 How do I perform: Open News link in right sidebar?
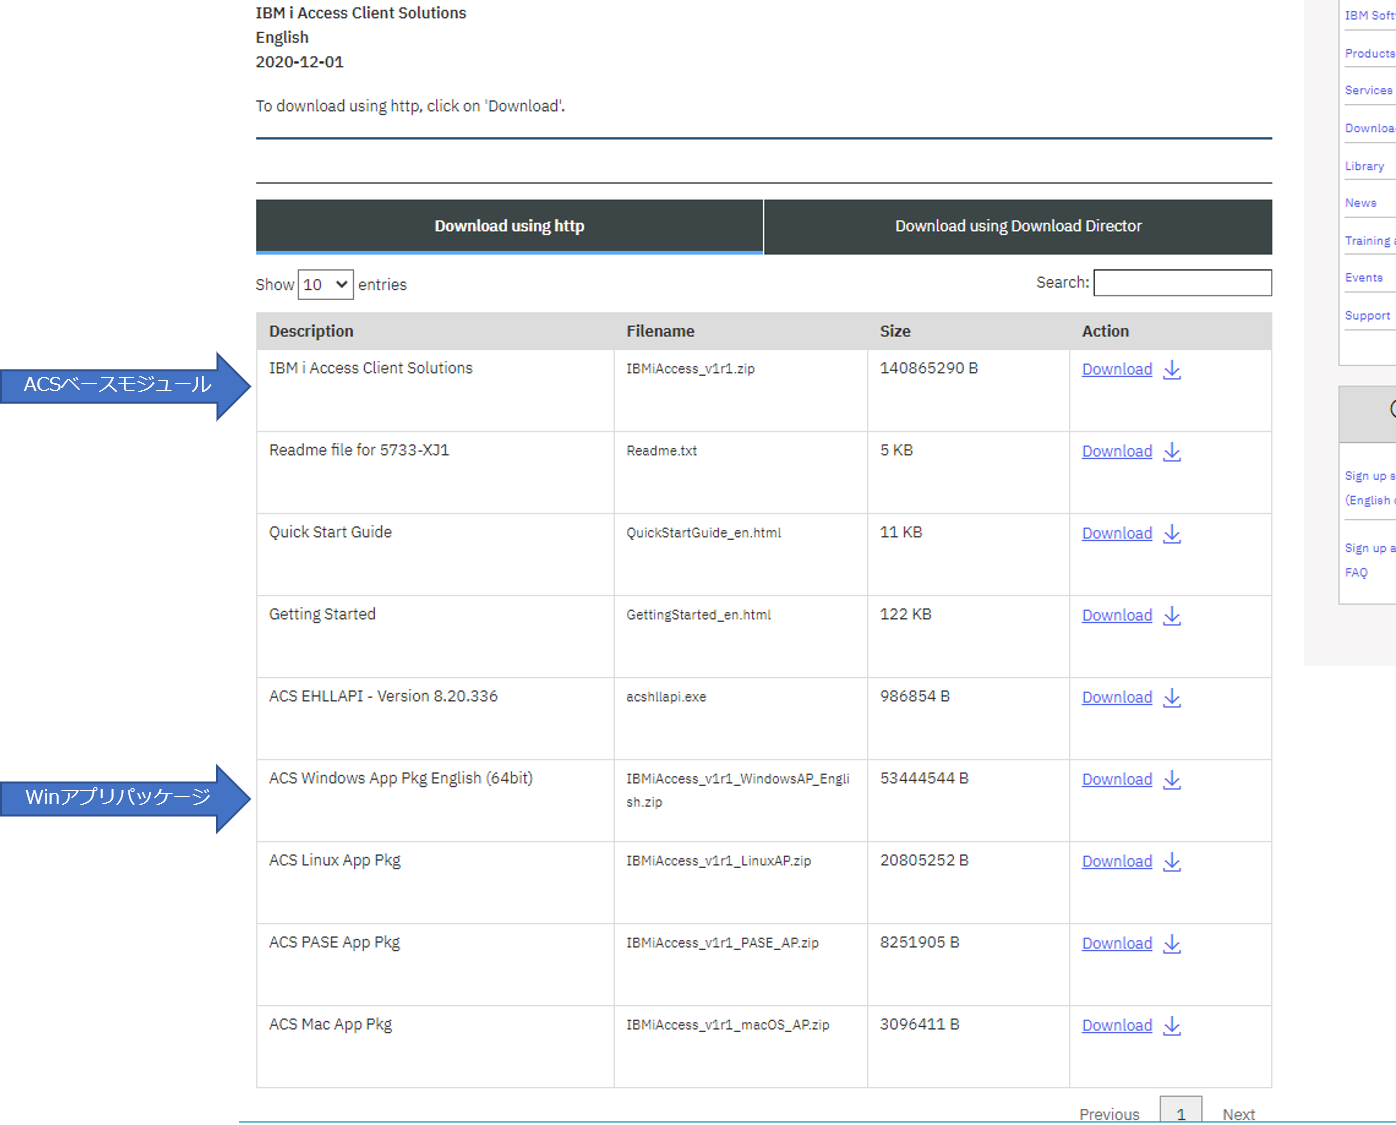pyautogui.click(x=1361, y=203)
